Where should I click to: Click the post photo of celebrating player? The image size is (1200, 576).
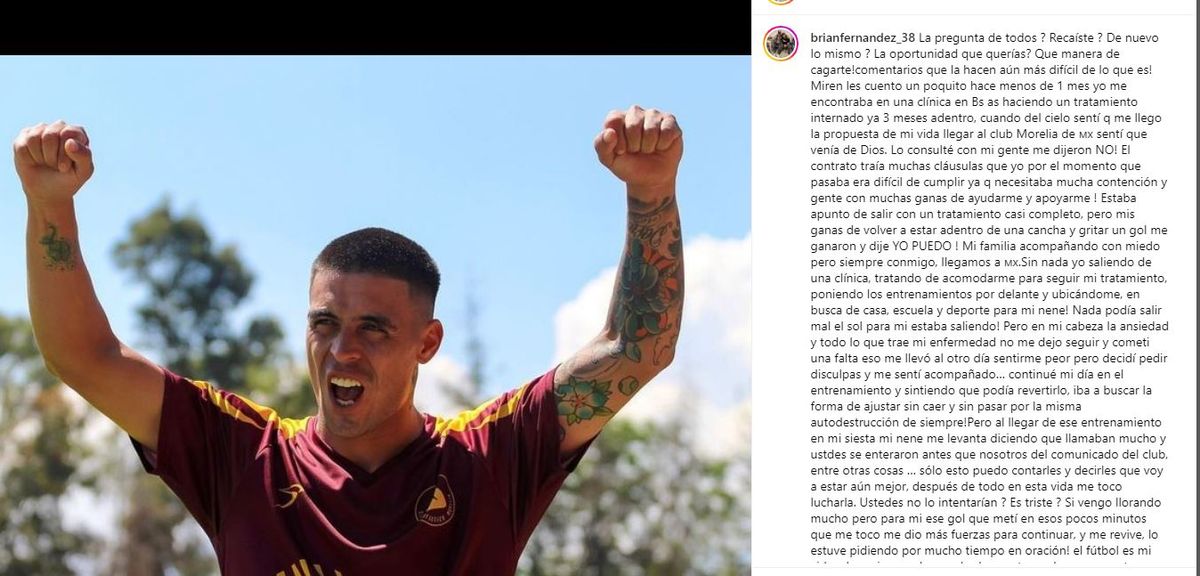point(375,315)
